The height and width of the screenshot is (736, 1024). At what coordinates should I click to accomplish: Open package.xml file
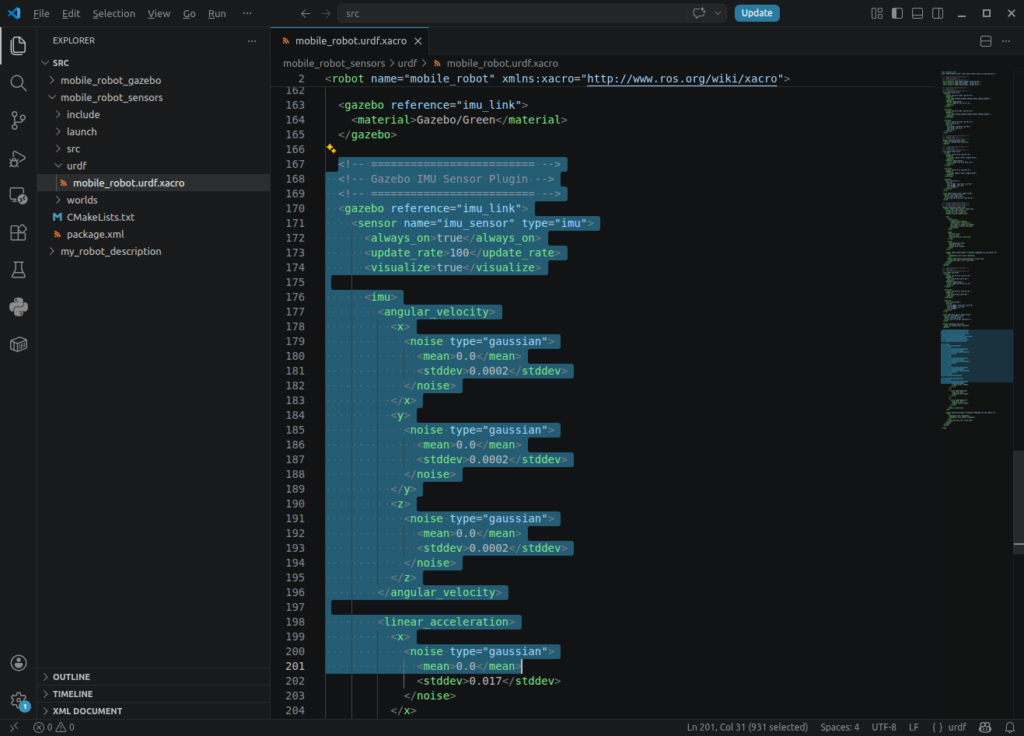(x=154, y=234)
